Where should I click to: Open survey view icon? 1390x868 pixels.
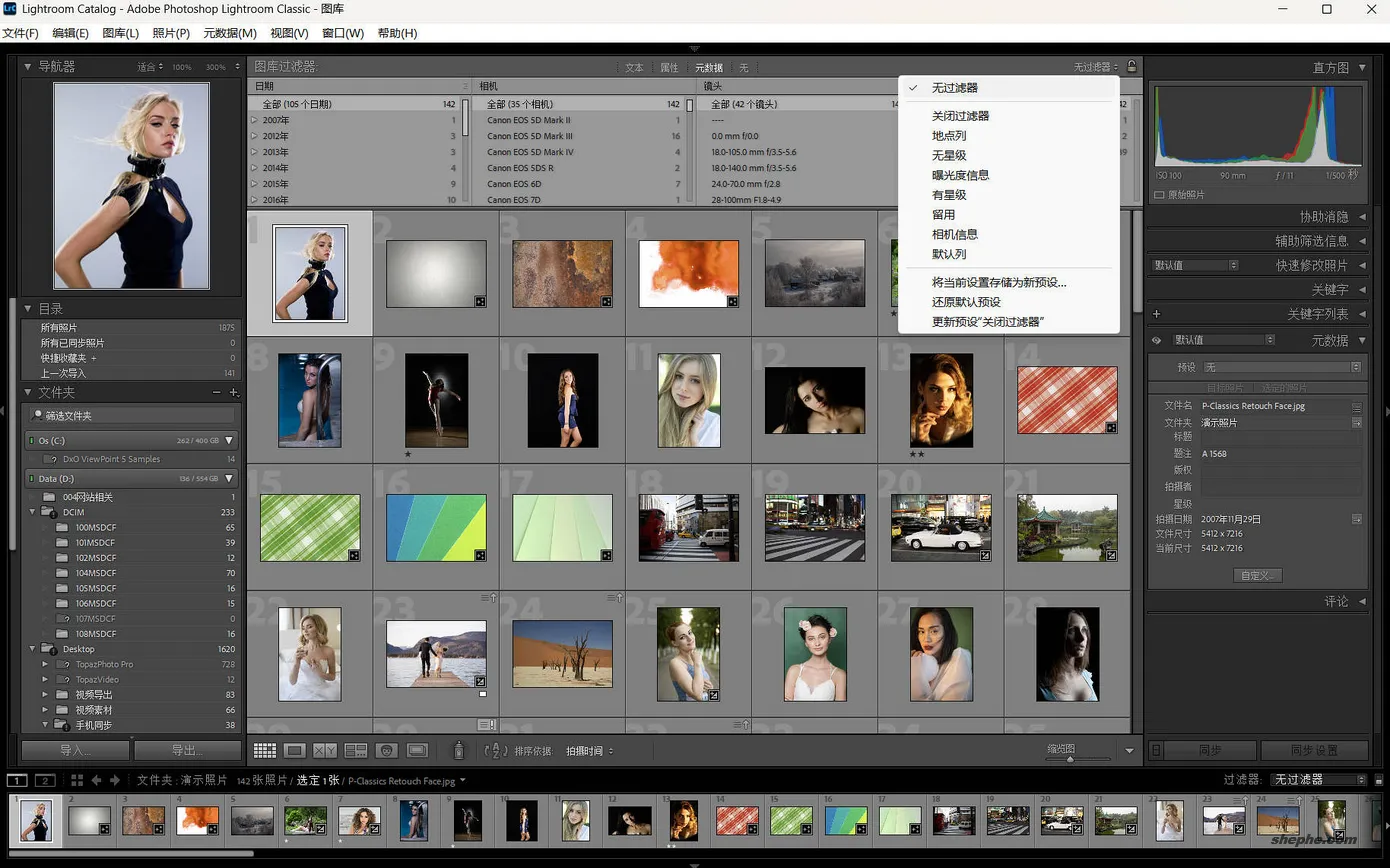click(356, 750)
